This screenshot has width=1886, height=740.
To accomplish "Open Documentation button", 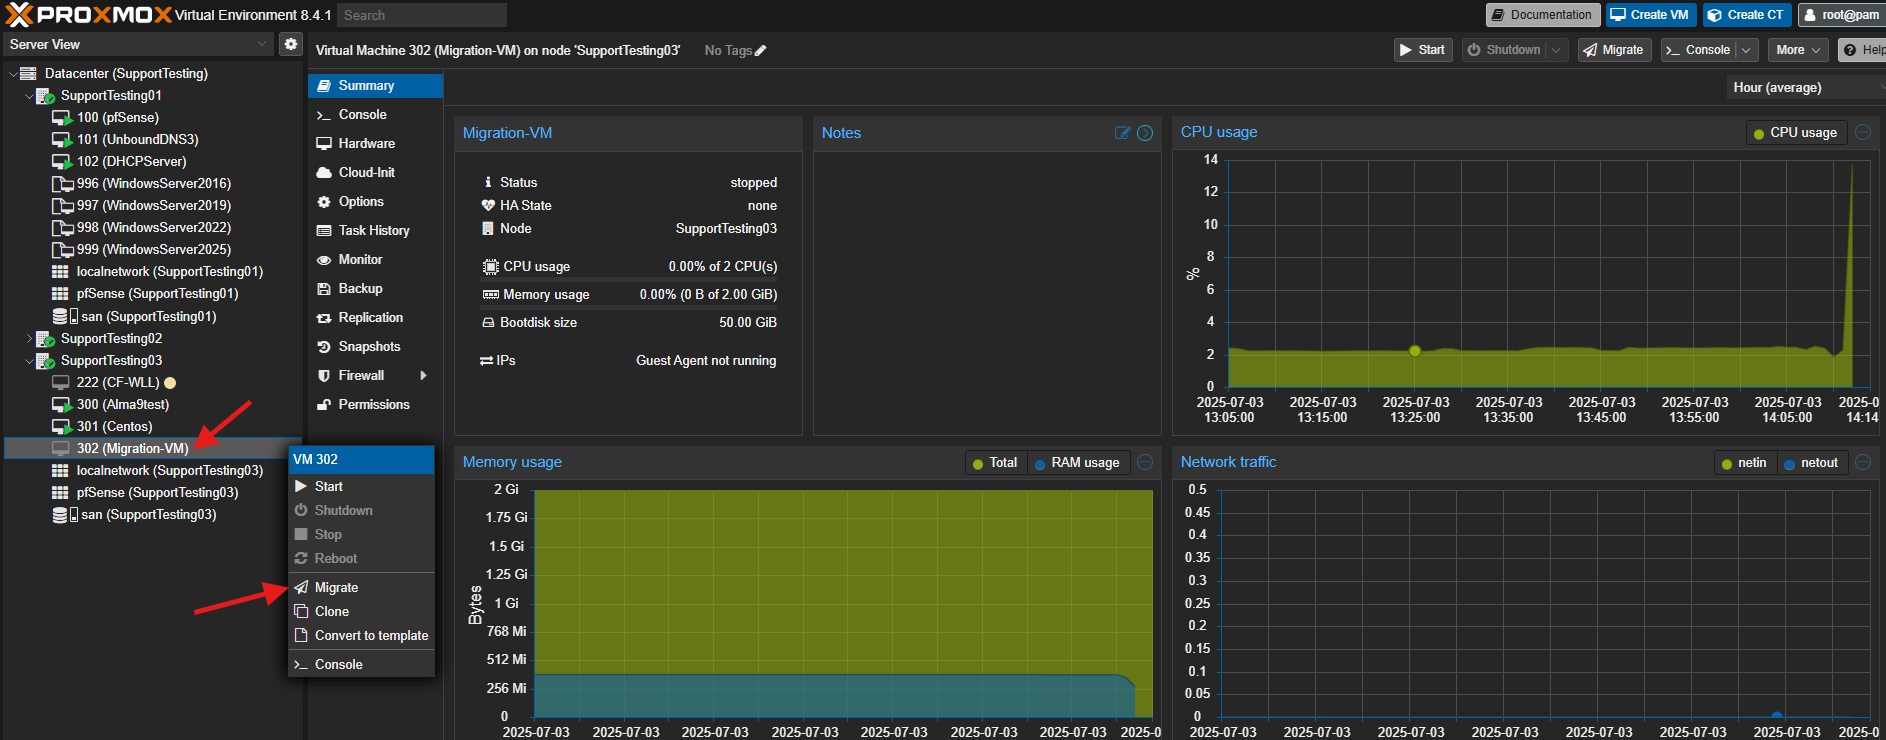I will click(x=1541, y=15).
